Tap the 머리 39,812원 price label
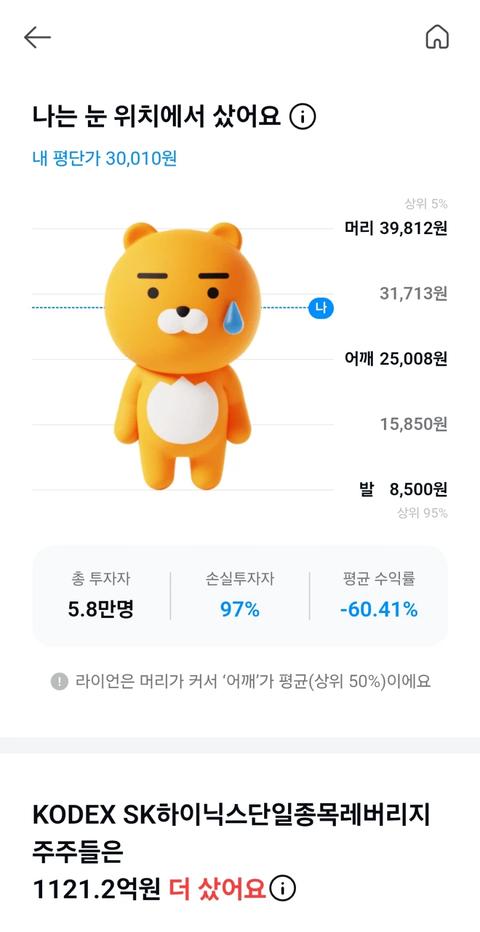The image size is (480, 932). (396, 228)
